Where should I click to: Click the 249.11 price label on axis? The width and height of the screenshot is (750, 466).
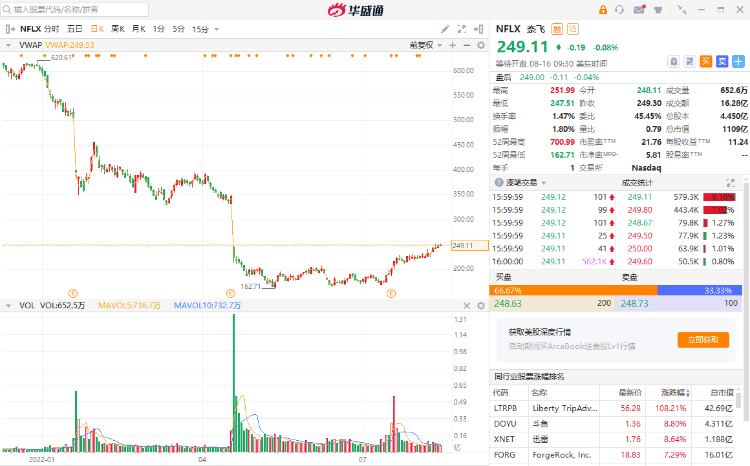coord(469,245)
